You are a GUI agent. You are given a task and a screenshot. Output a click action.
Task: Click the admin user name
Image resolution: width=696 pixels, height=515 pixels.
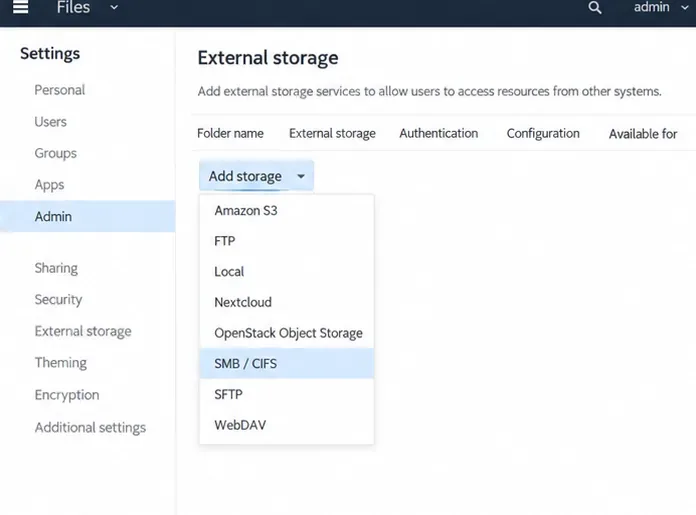pos(651,7)
